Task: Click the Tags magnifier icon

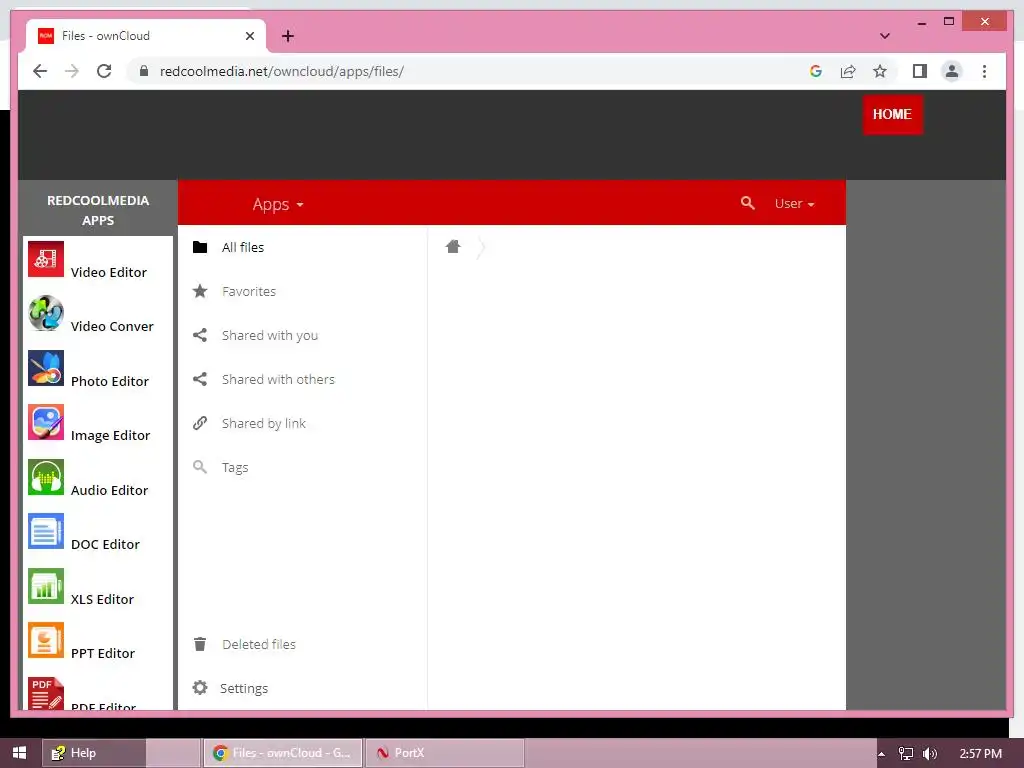Action: [200, 467]
